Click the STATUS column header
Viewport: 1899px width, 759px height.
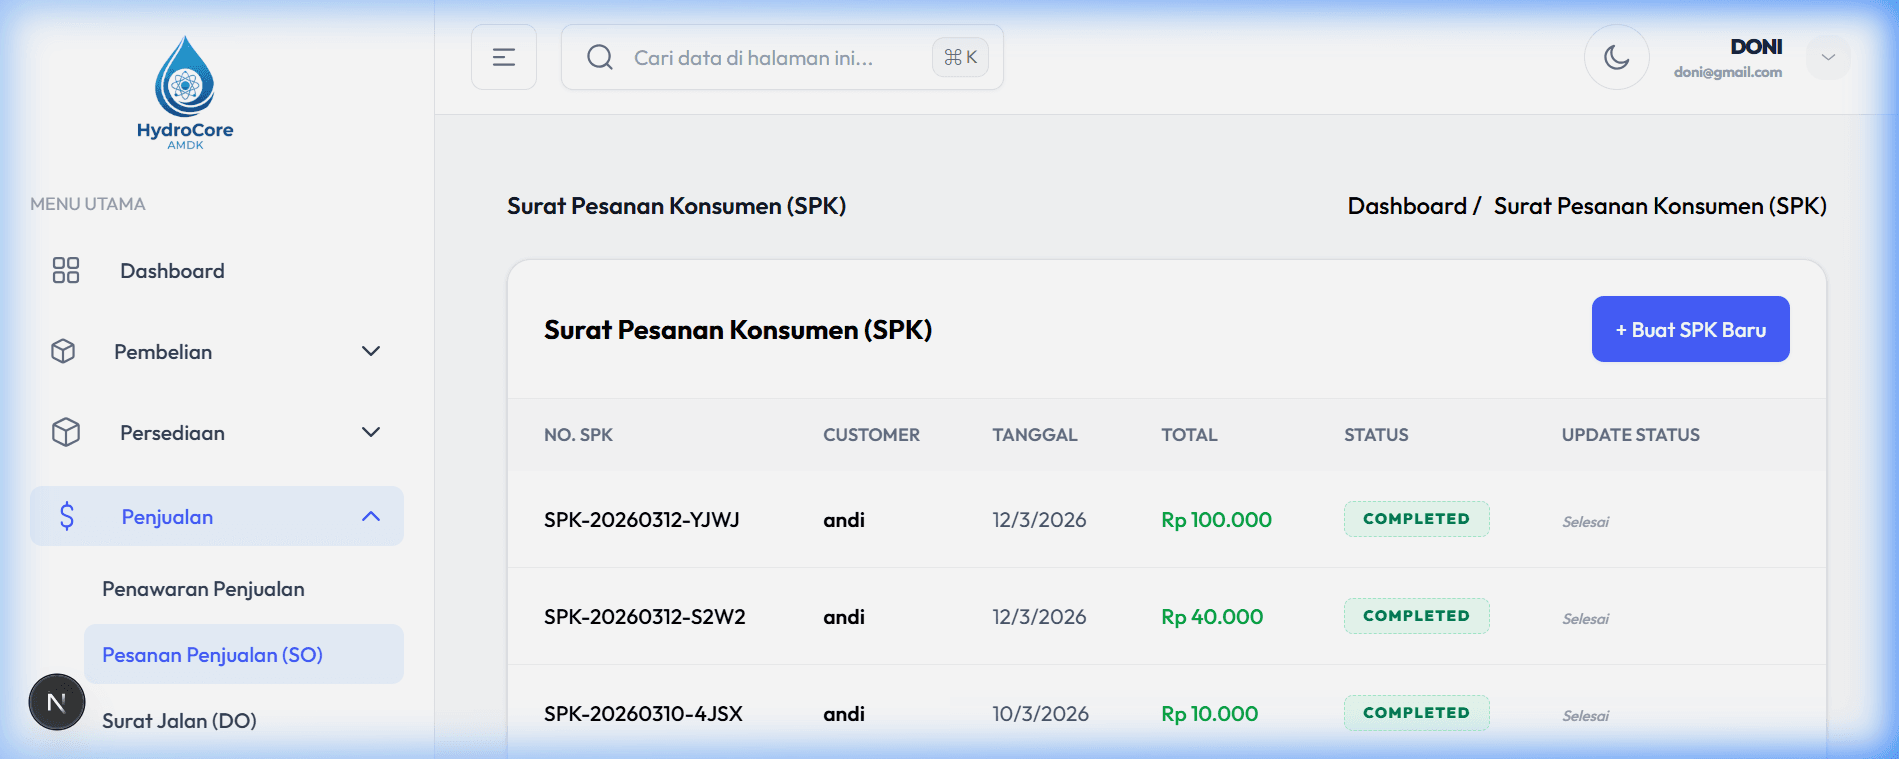[1376, 435]
